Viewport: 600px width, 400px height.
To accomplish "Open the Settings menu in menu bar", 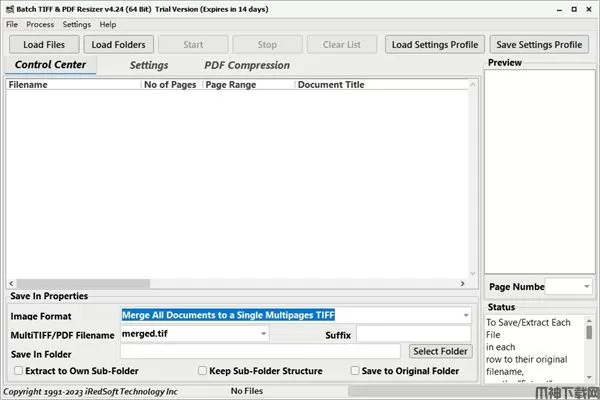I will coord(77,24).
